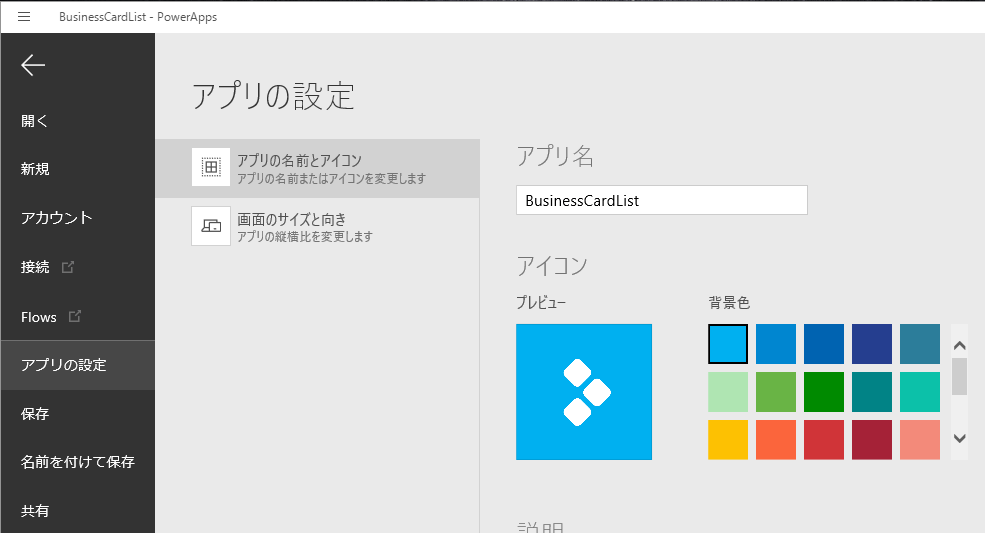
Task: Go back using the left arrow
Action: (33, 65)
